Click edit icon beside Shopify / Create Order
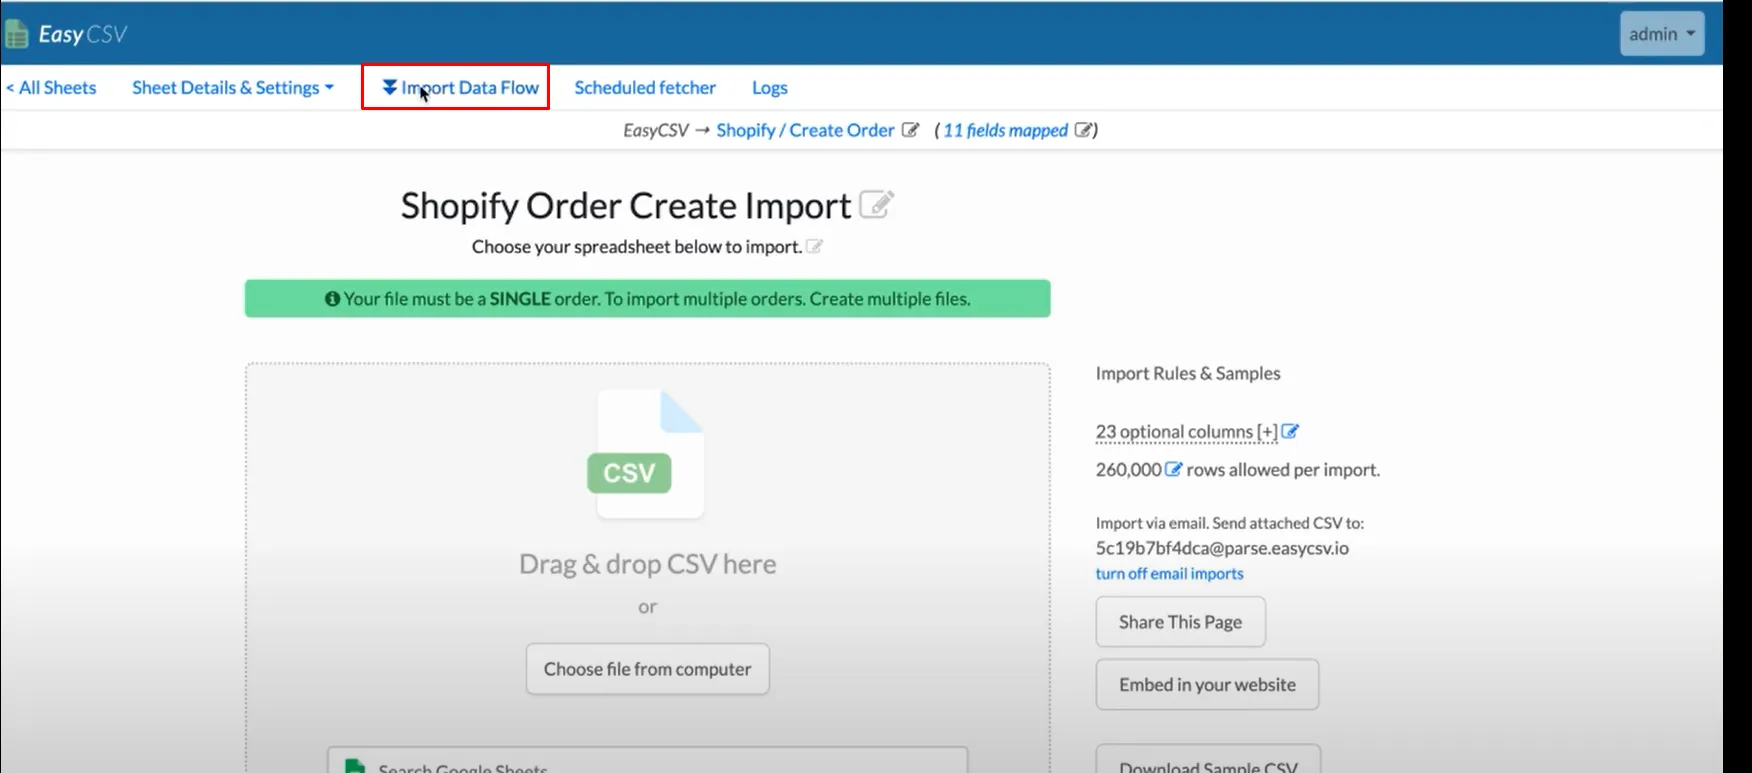This screenshot has width=1752, height=773. [x=910, y=130]
